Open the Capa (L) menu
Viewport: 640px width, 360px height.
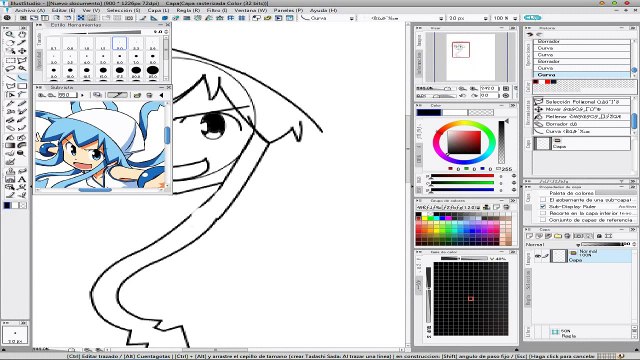[x=158, y=10]
